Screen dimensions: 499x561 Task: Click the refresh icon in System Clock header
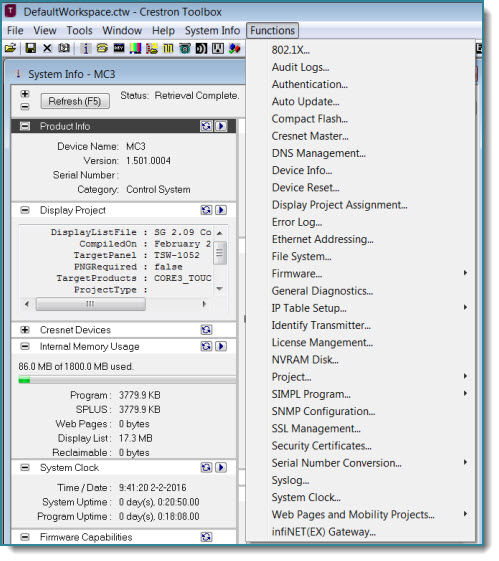tap(206, 467)
